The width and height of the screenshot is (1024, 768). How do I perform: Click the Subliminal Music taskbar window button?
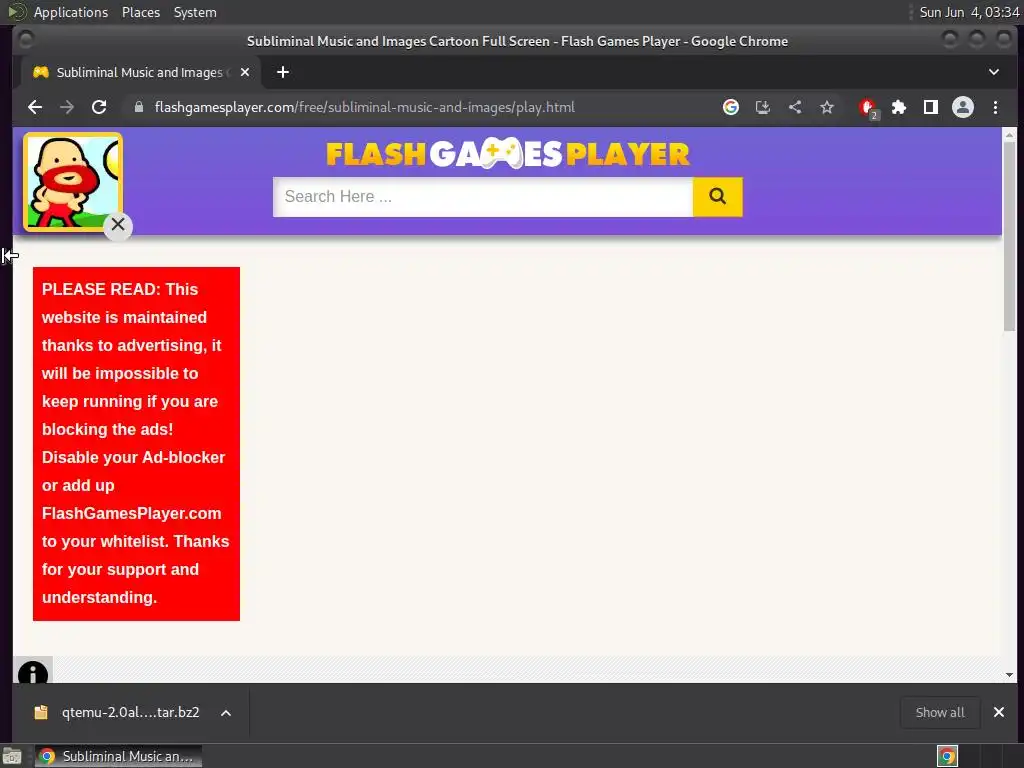[x=118, y=756]
